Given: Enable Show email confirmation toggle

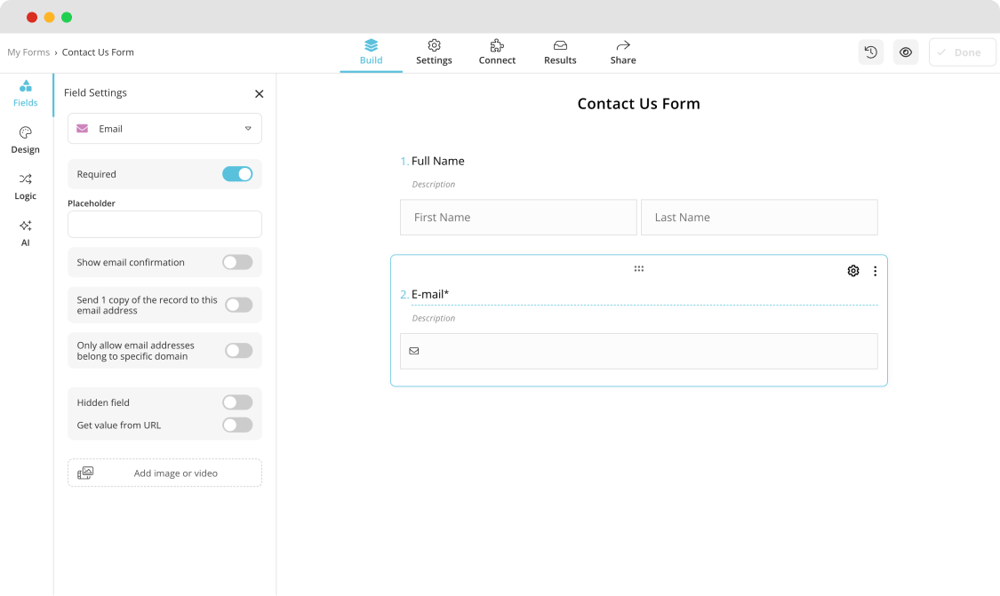Looking at the screenshot, I should (237, 262).
